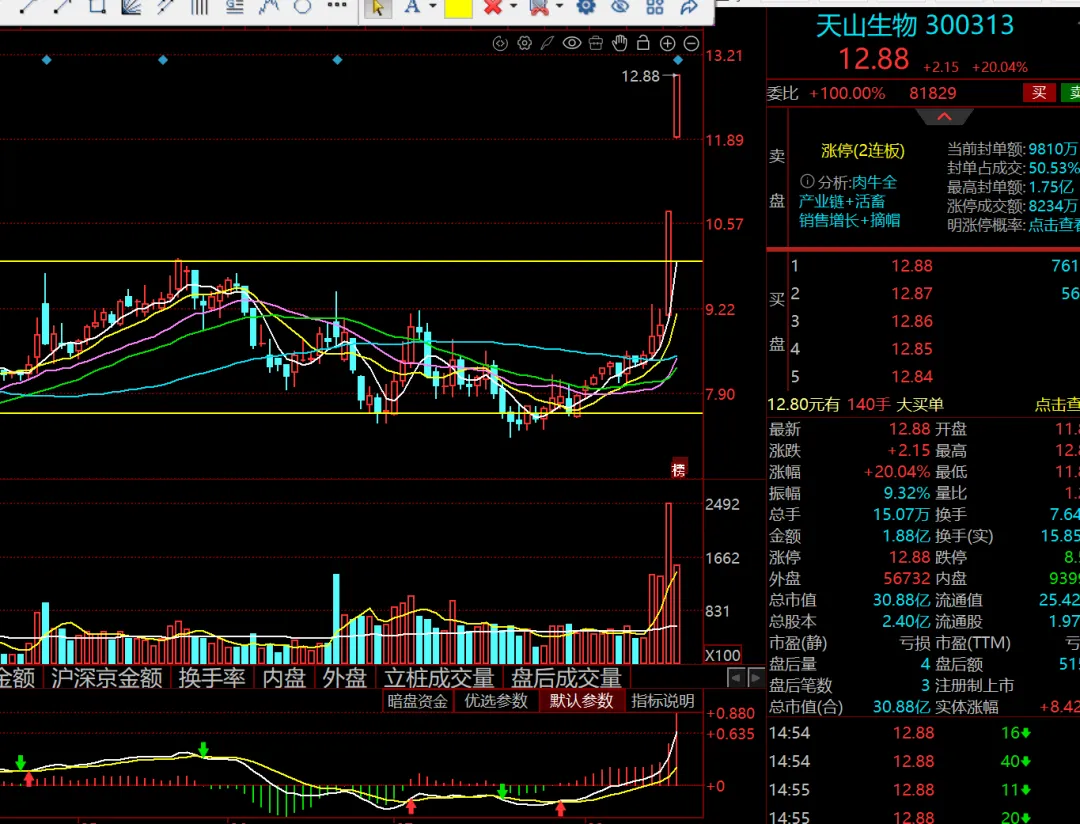This screenshot has height=824, width=1080.
Task: Collapse the limit-up info panel chevron
Action: click(944, 116)
